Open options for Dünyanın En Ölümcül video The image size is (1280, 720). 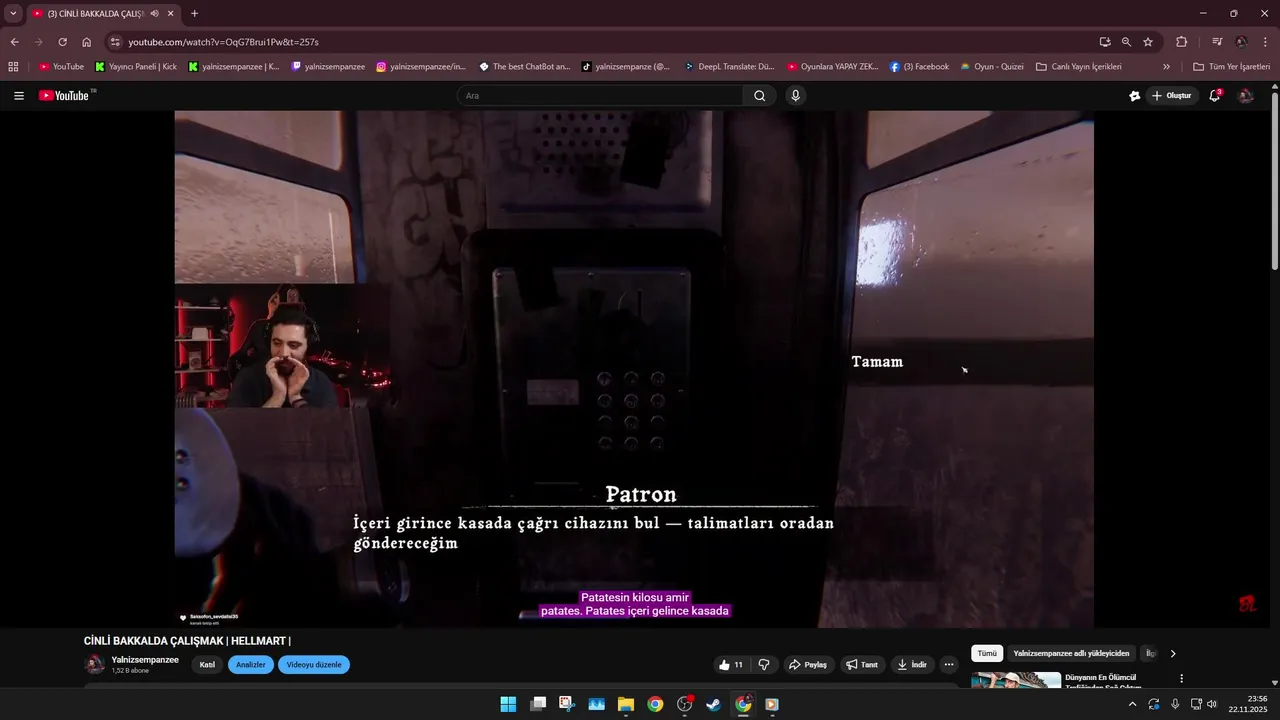click(1181, 679)
